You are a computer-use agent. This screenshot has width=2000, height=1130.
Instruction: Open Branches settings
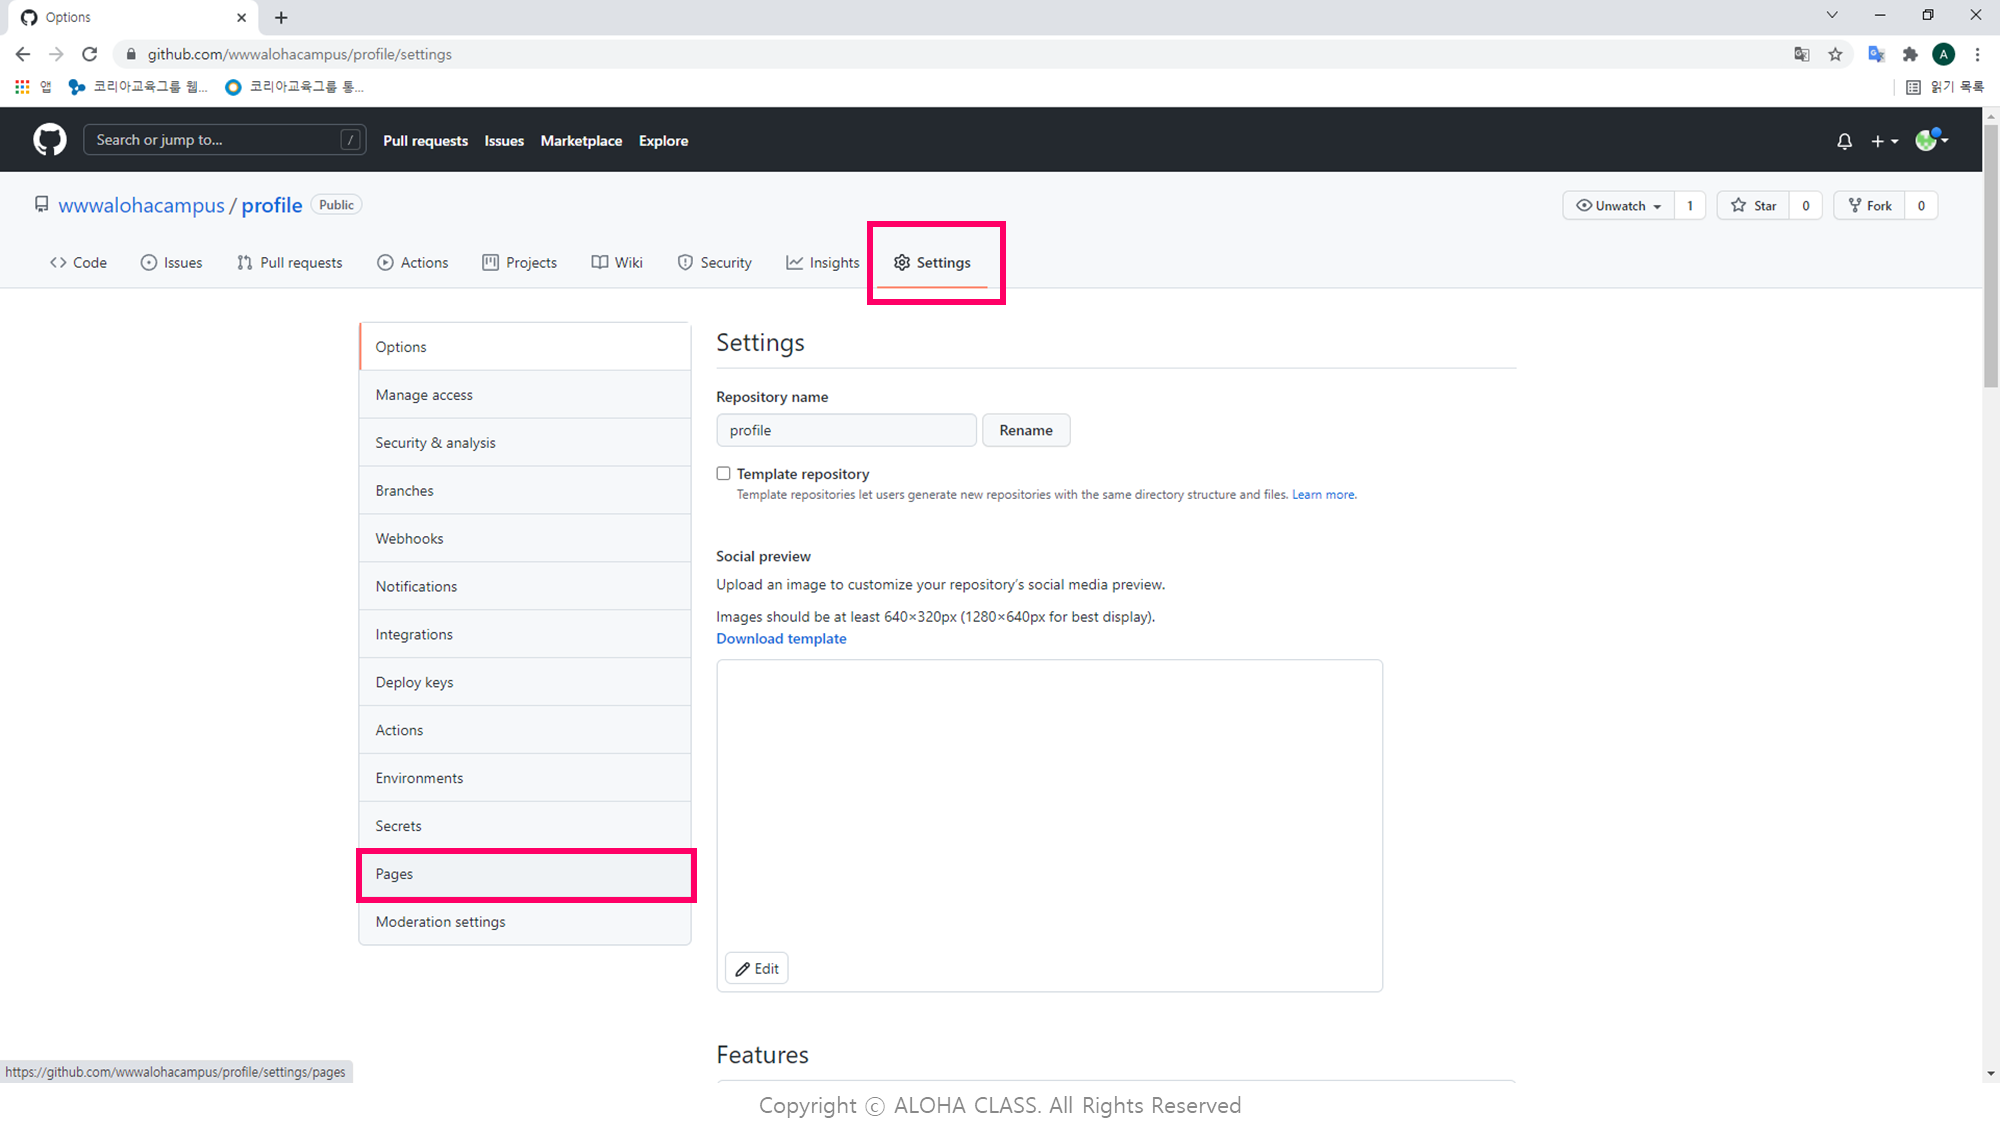(x=525, y=491)
